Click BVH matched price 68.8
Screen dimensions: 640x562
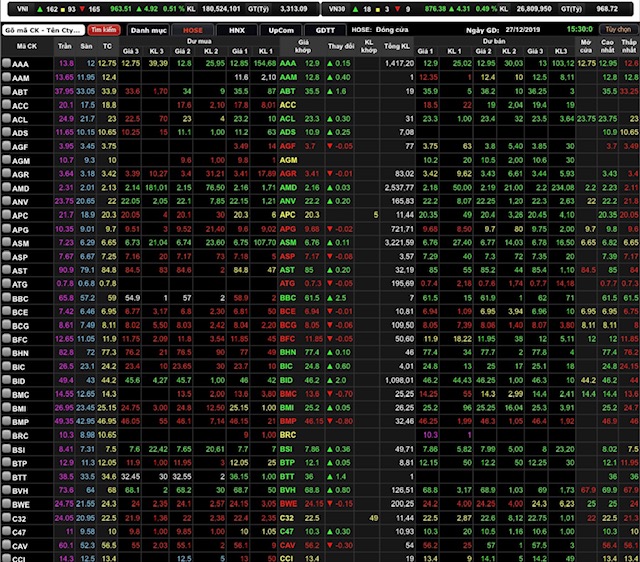tap(312, 490)
